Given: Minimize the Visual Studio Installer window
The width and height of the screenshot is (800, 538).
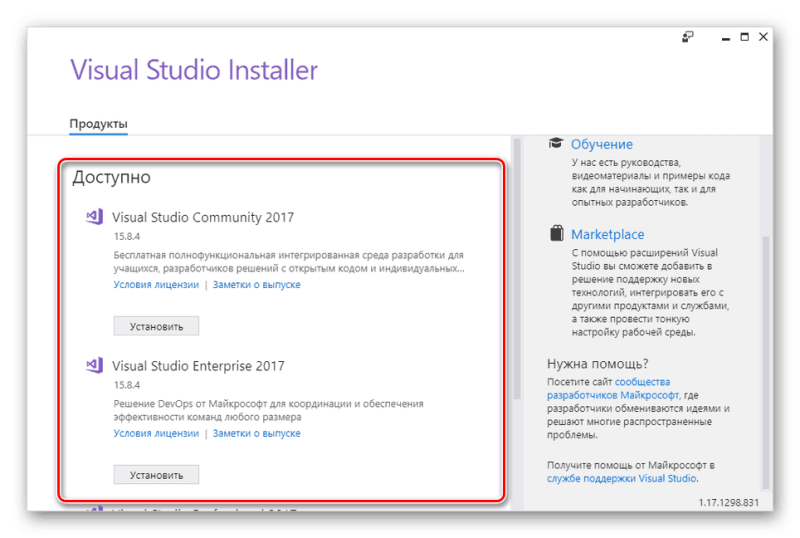Looking at the screenshot, I should pos(726,37).
